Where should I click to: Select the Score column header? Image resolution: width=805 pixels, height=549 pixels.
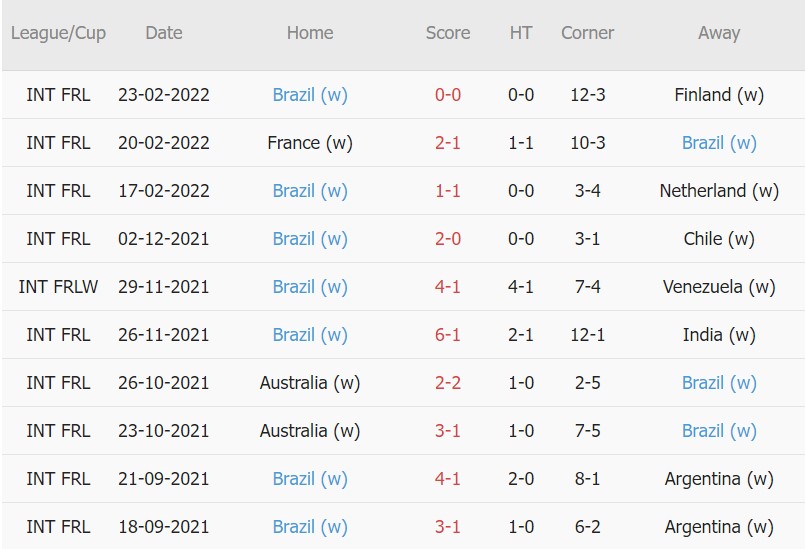click(x=448, y=33)
